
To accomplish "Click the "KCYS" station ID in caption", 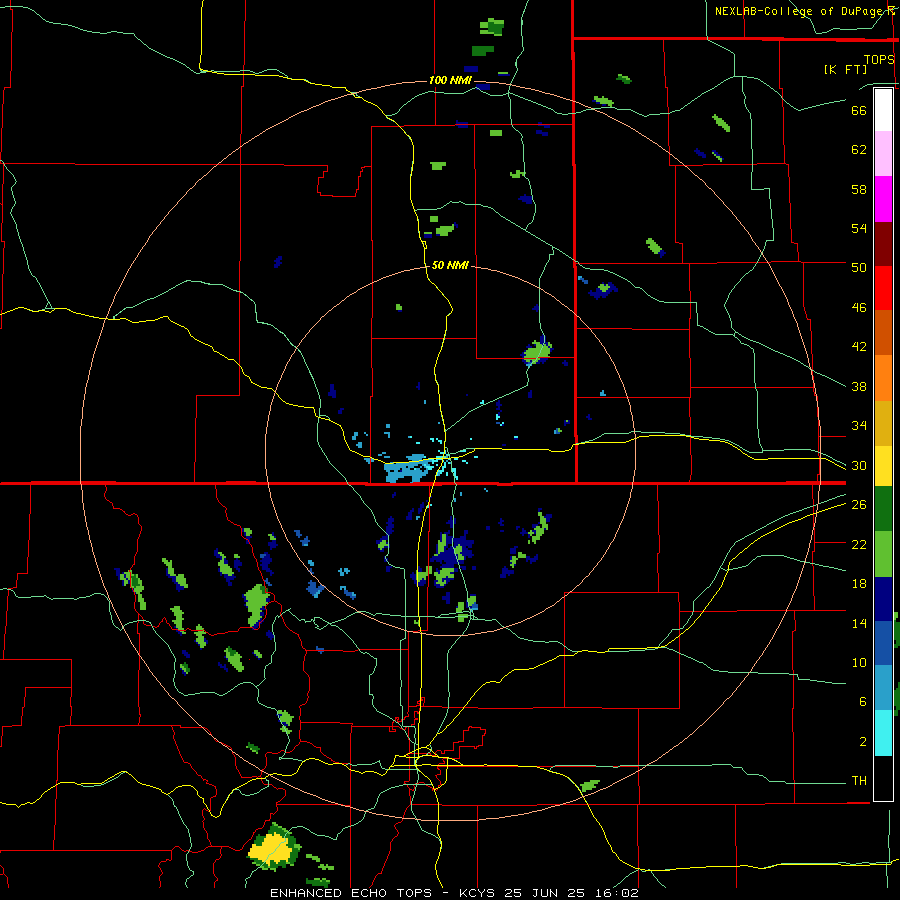I will pos(478,893).
